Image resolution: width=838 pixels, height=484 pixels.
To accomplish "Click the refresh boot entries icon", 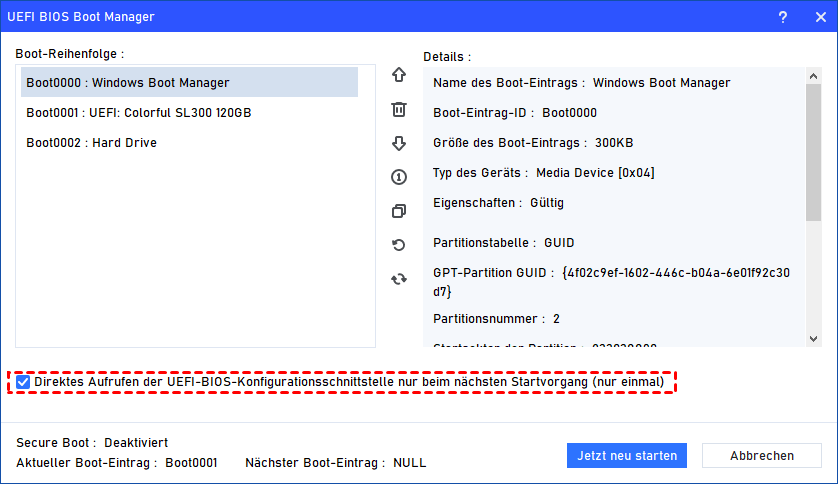I will coord(399,279).
